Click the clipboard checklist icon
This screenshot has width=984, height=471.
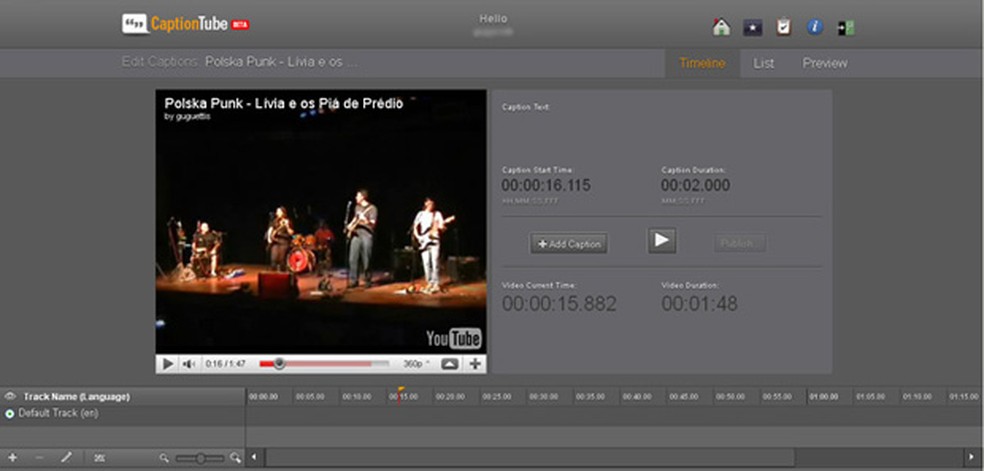[x=783, y=27]
